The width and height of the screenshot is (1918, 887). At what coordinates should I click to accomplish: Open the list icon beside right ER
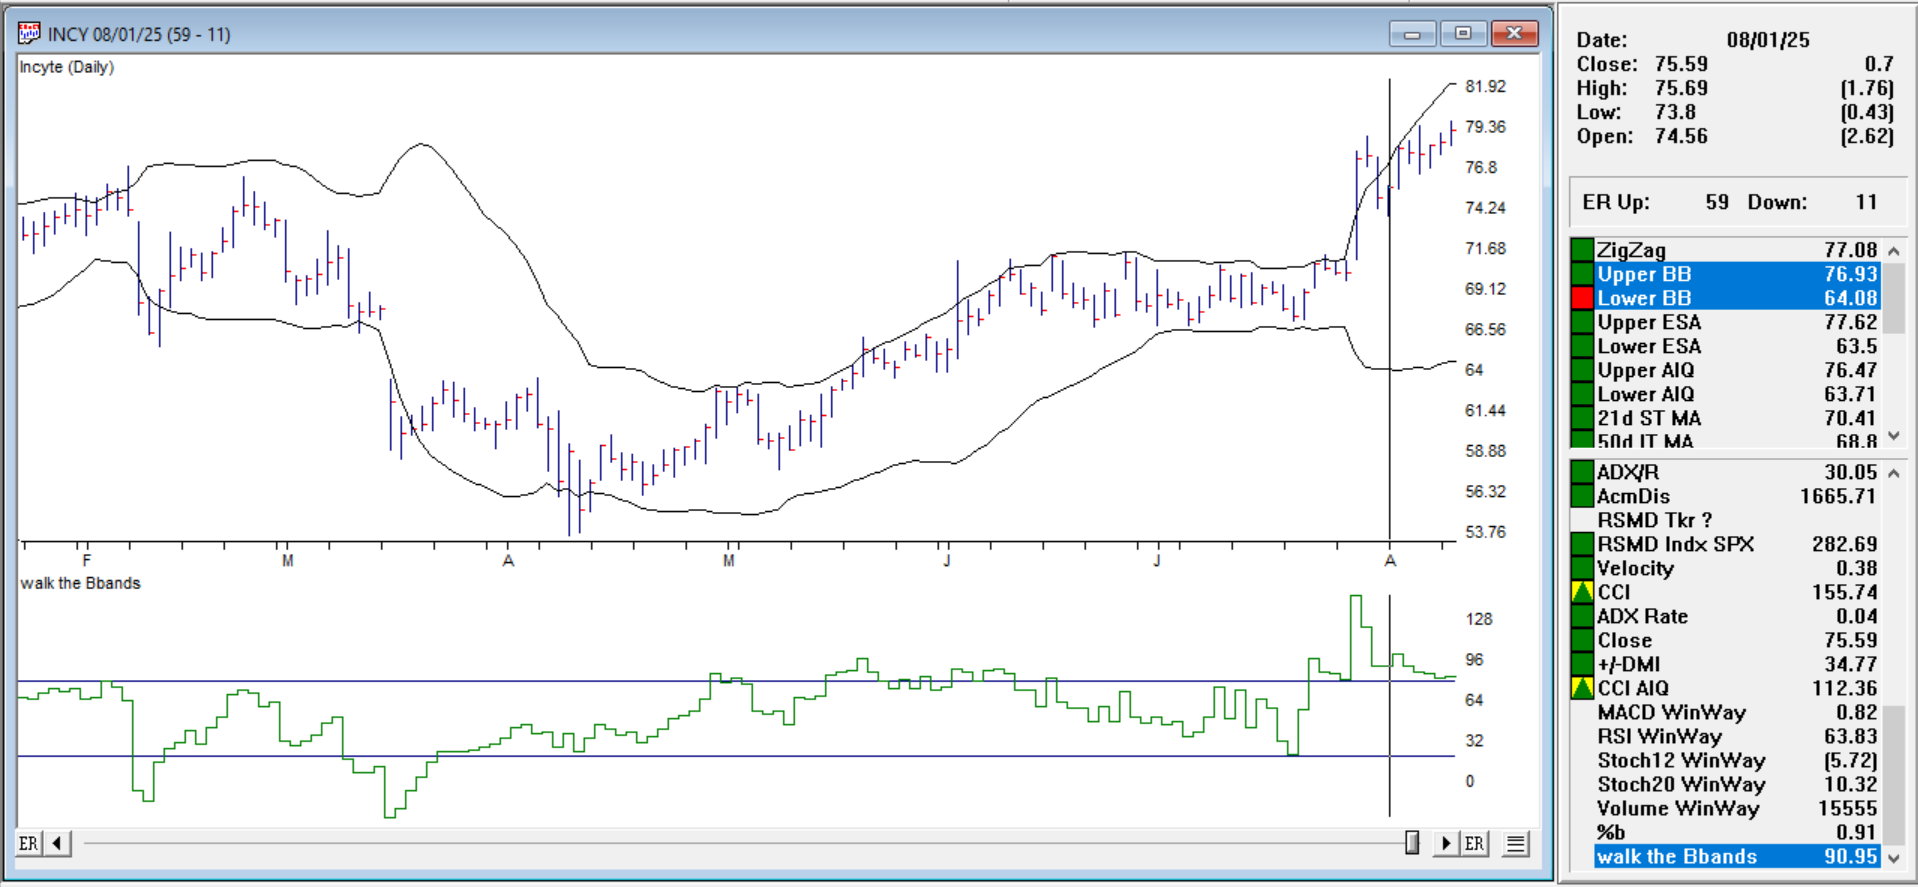pyautogui.click(x=1516, y=844)
